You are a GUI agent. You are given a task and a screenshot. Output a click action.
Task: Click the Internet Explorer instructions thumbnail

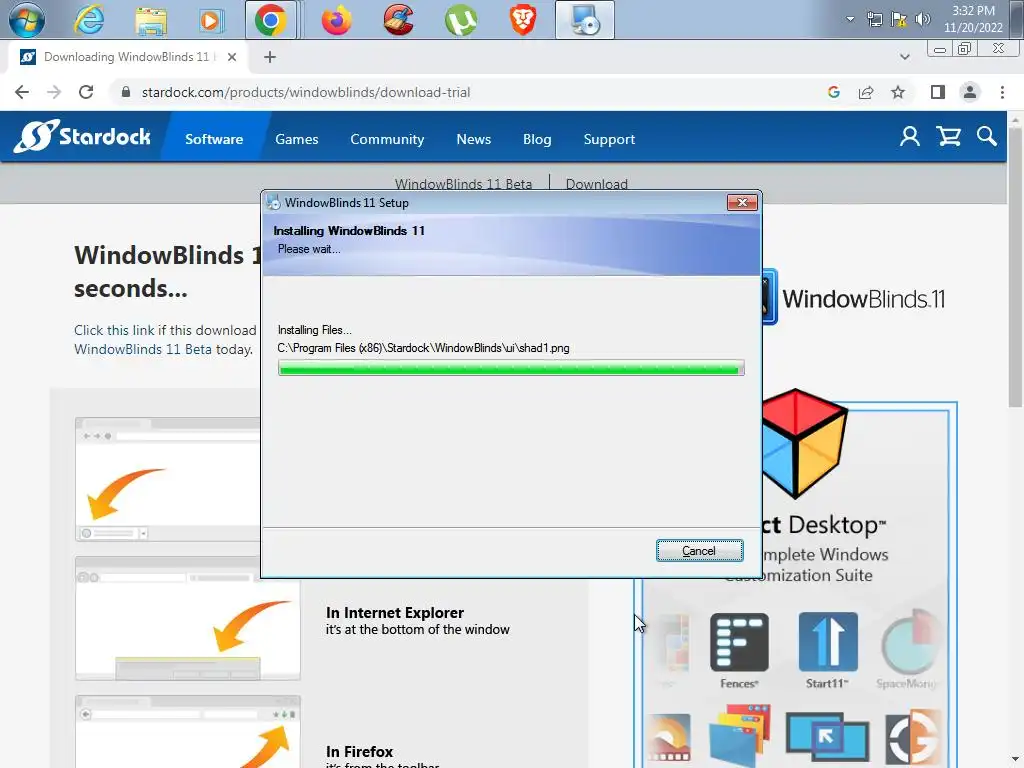point(187,618)
